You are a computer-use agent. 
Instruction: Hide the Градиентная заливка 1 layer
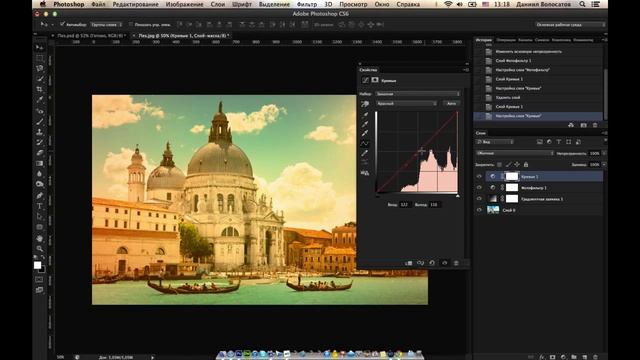[x=479, y=199]
